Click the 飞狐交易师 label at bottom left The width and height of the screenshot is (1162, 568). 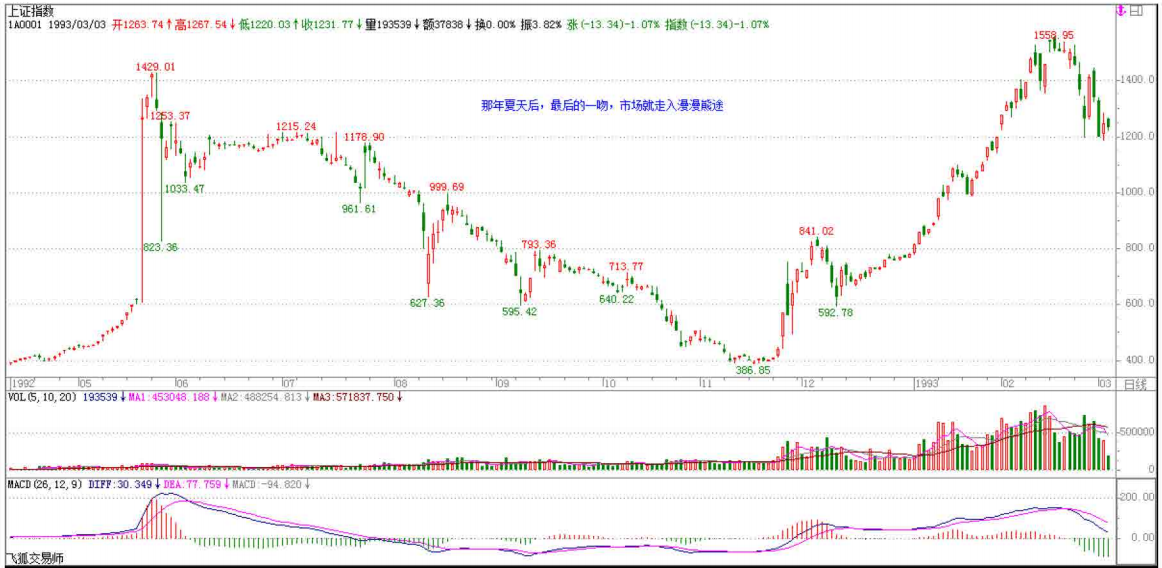(33, 560)
